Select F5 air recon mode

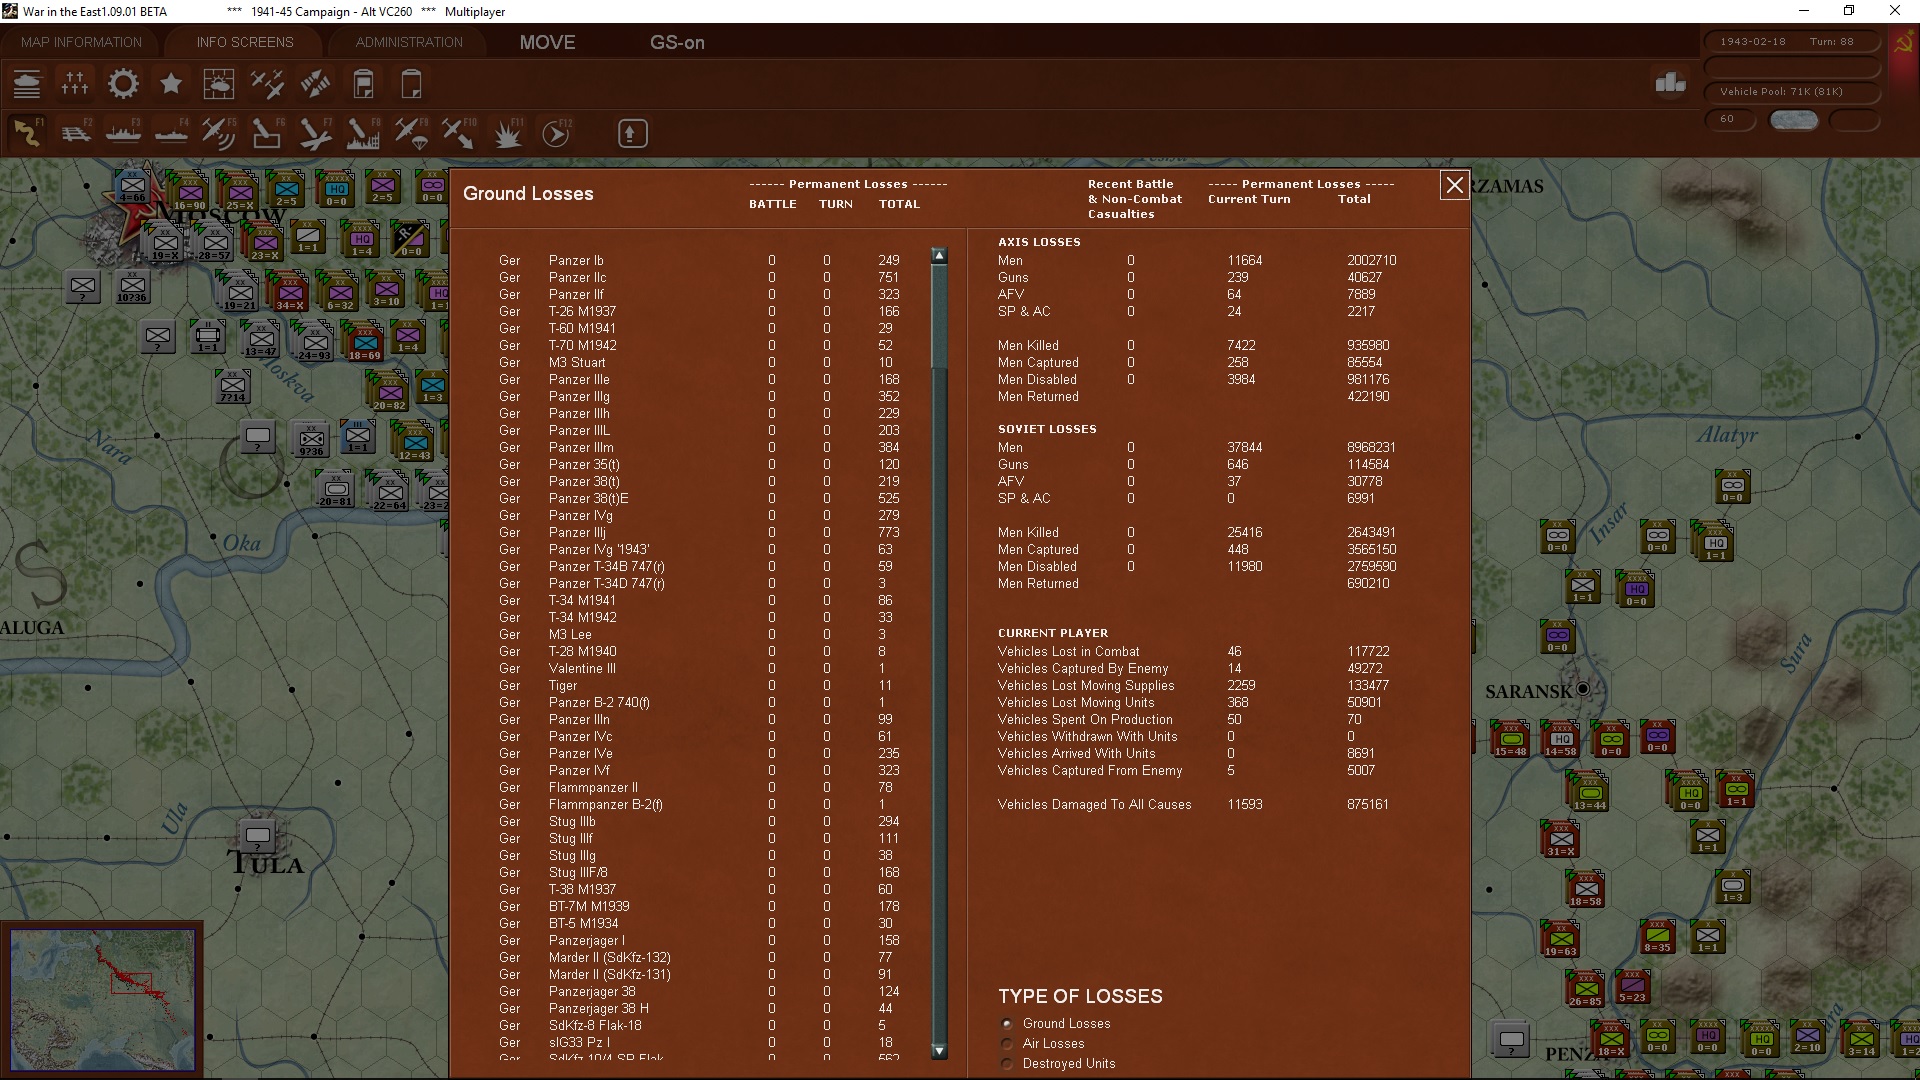pyautogui.click(x=218, y=133)
